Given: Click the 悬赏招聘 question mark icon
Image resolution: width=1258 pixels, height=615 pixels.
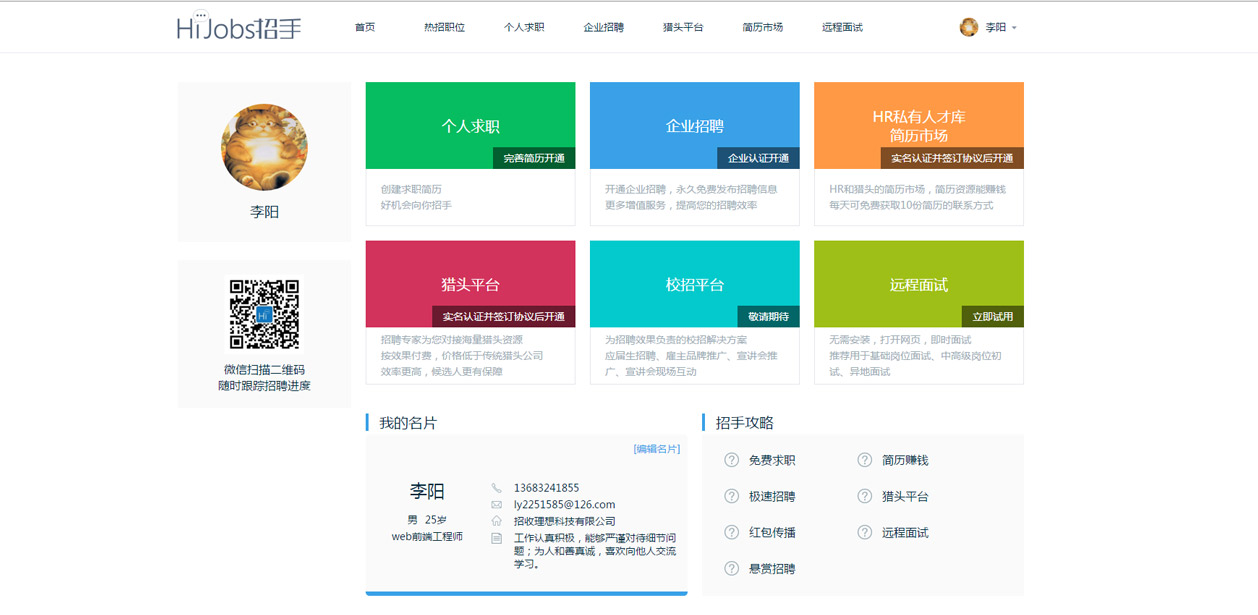Looking at the screenshot, I should (x=729, y=568).
